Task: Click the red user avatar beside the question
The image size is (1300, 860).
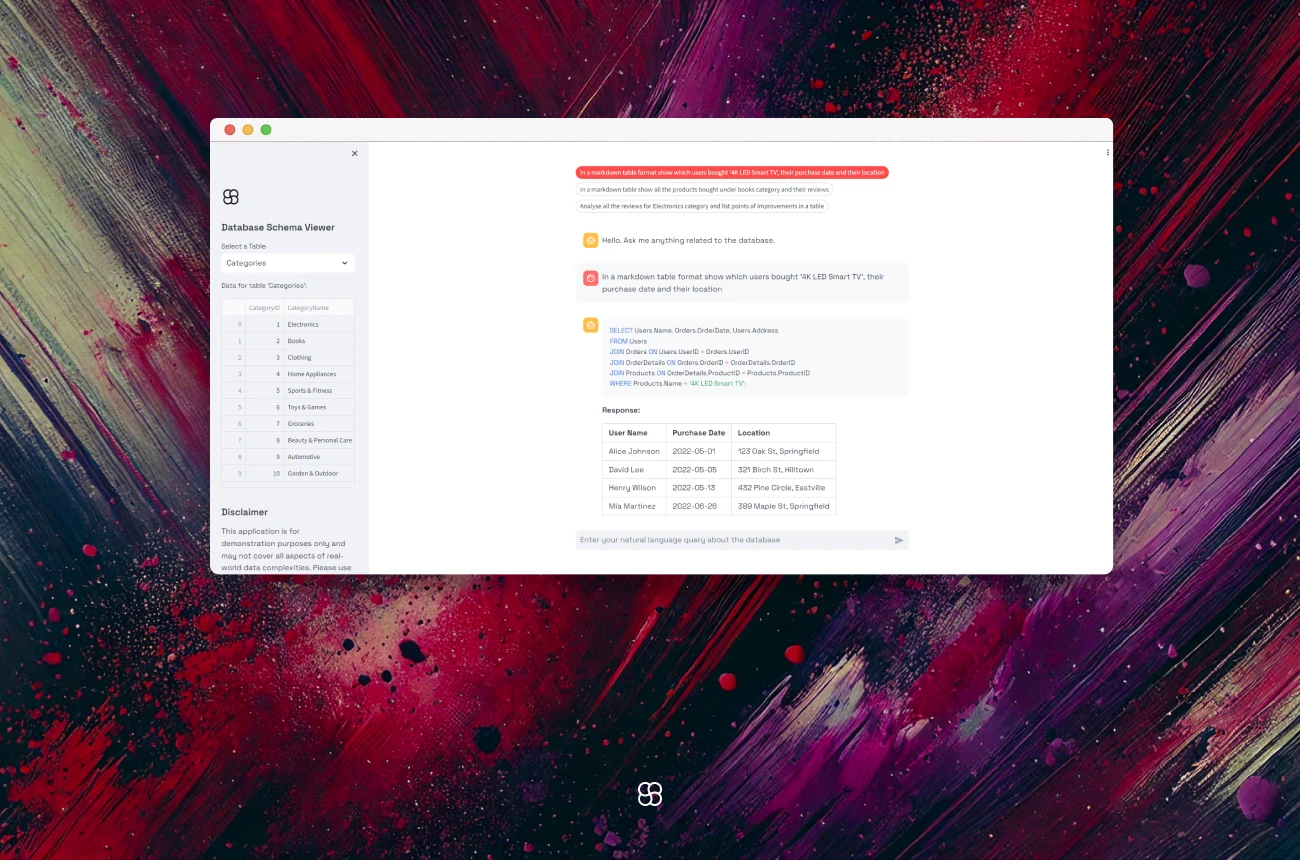Action: point(591,278)
